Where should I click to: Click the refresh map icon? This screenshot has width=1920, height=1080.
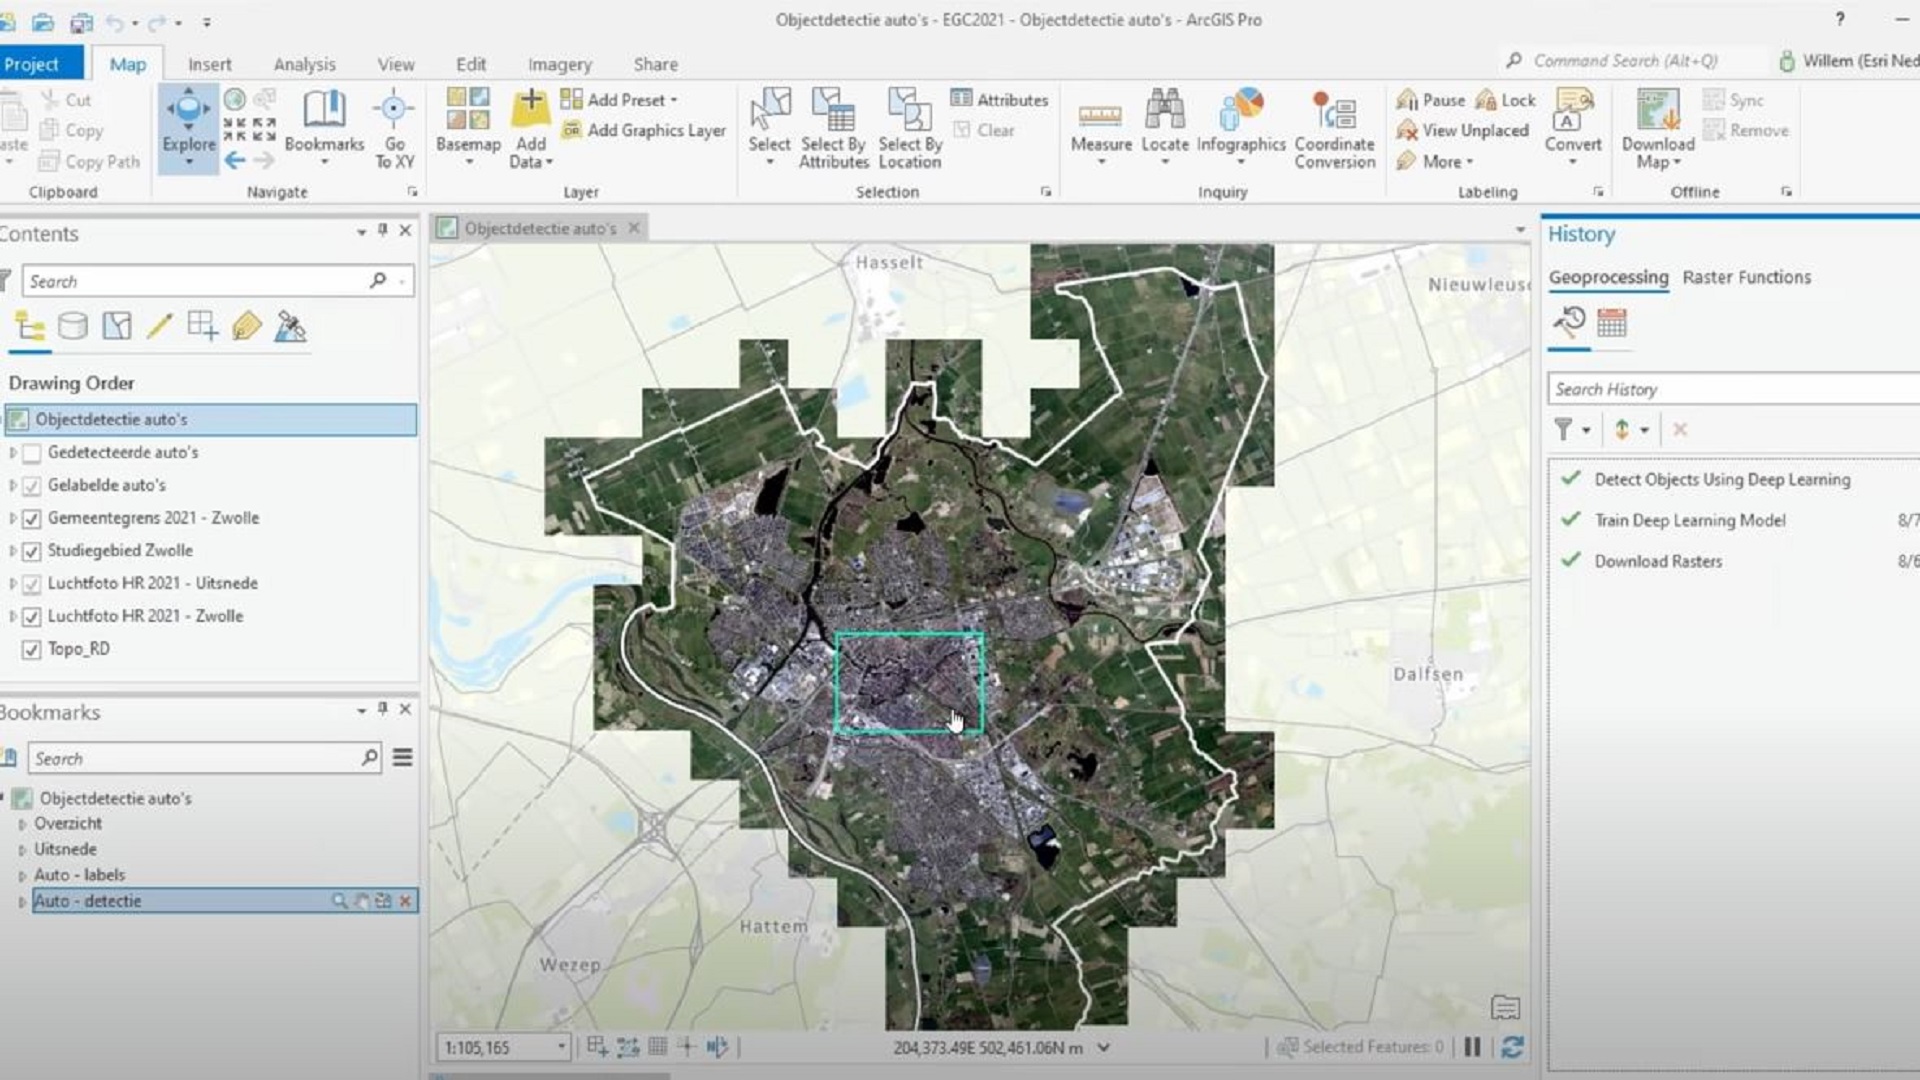point(1512,1047)
